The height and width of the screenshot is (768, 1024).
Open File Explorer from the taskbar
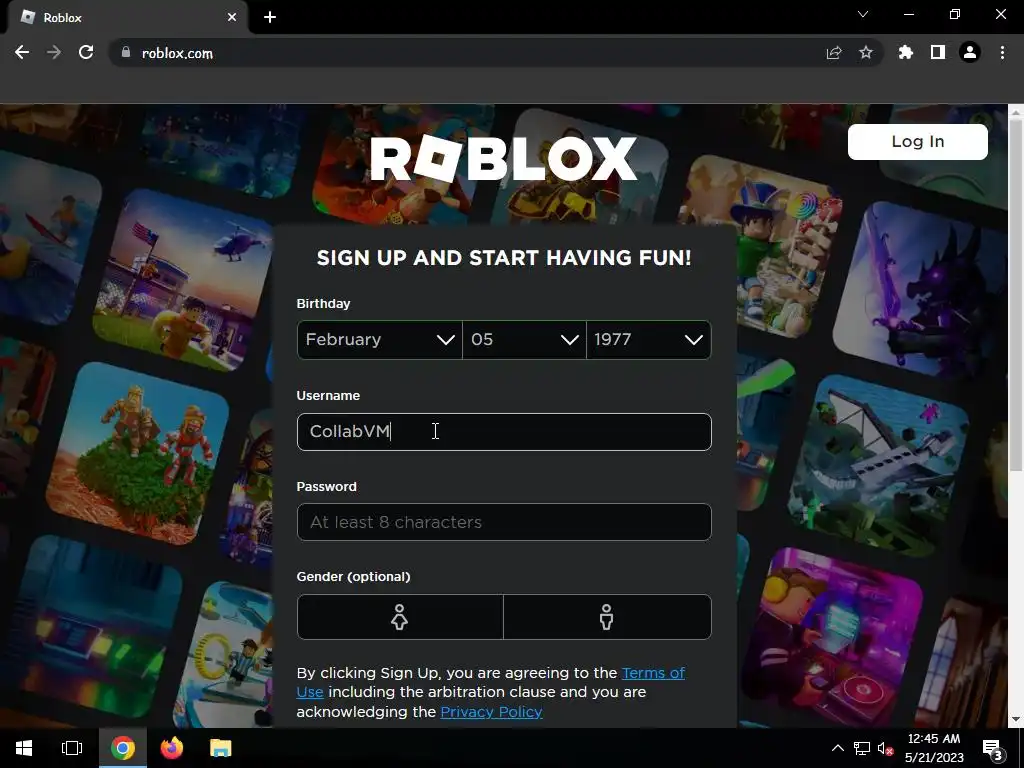tap(221, 748)
